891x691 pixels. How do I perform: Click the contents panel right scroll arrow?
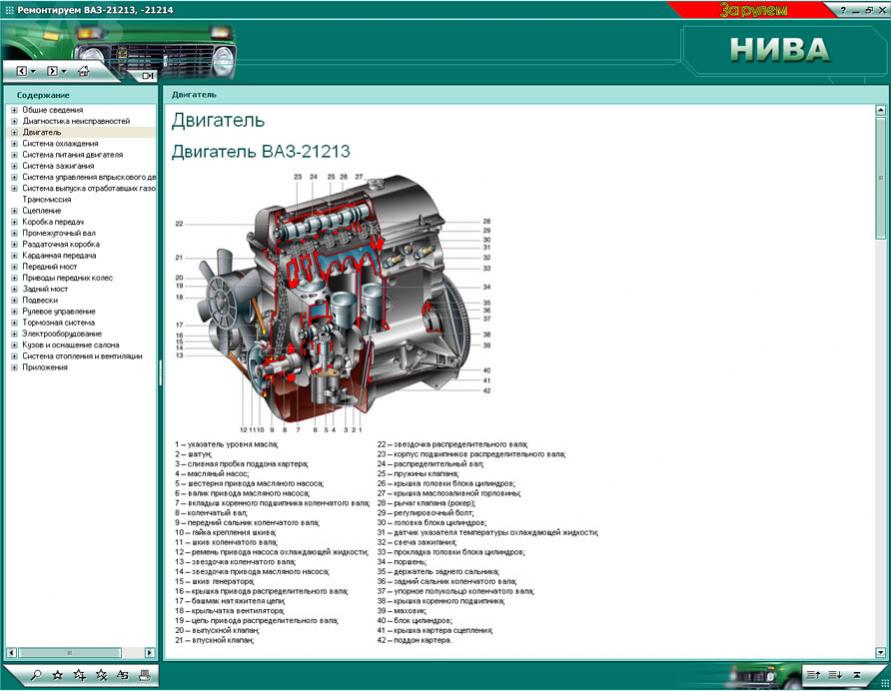click(x=150, y=652)
